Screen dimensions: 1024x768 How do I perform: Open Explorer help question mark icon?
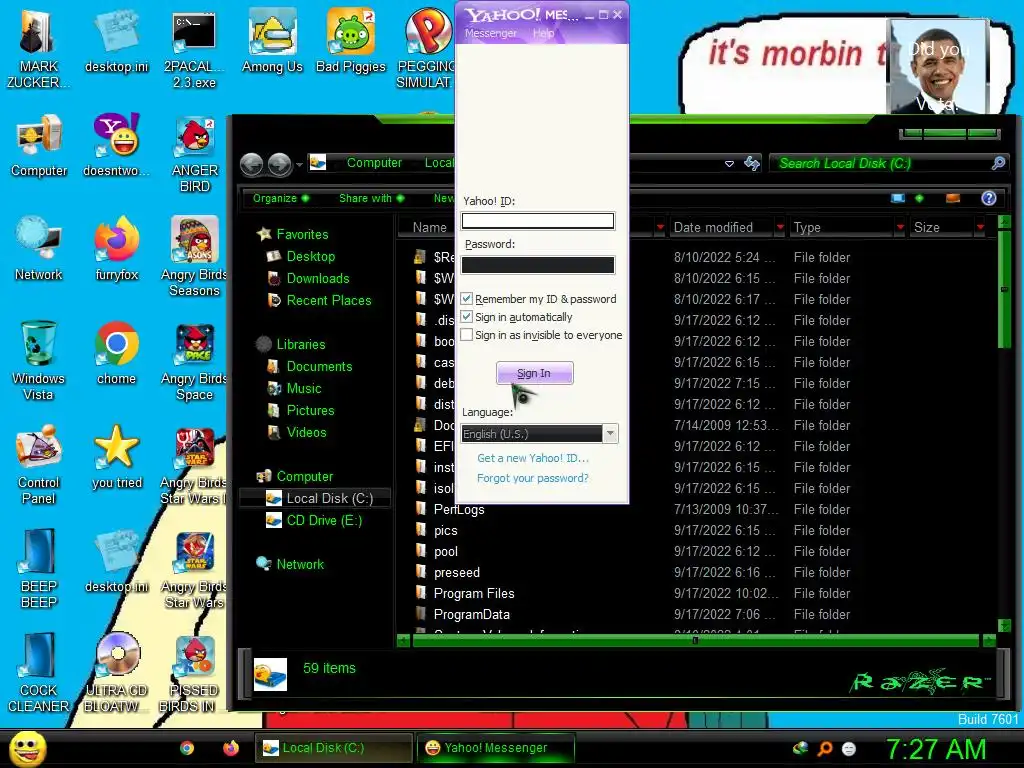[989, 198]
